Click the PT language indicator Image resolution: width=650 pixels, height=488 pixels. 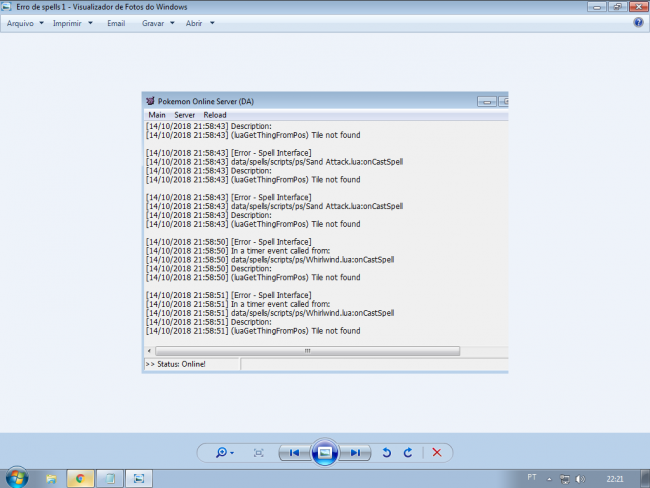532,477
